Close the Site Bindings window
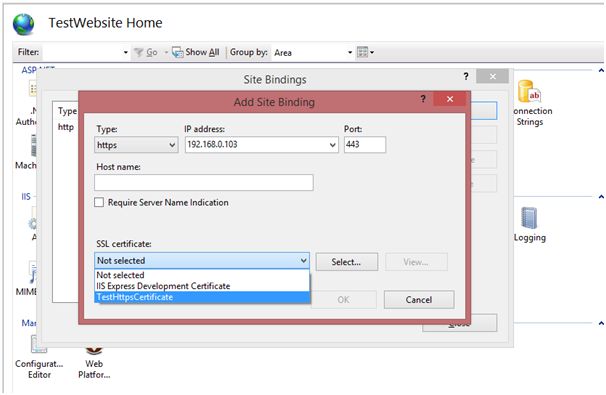The height and width of the screenshot is (395, 606). click(492, 77)
